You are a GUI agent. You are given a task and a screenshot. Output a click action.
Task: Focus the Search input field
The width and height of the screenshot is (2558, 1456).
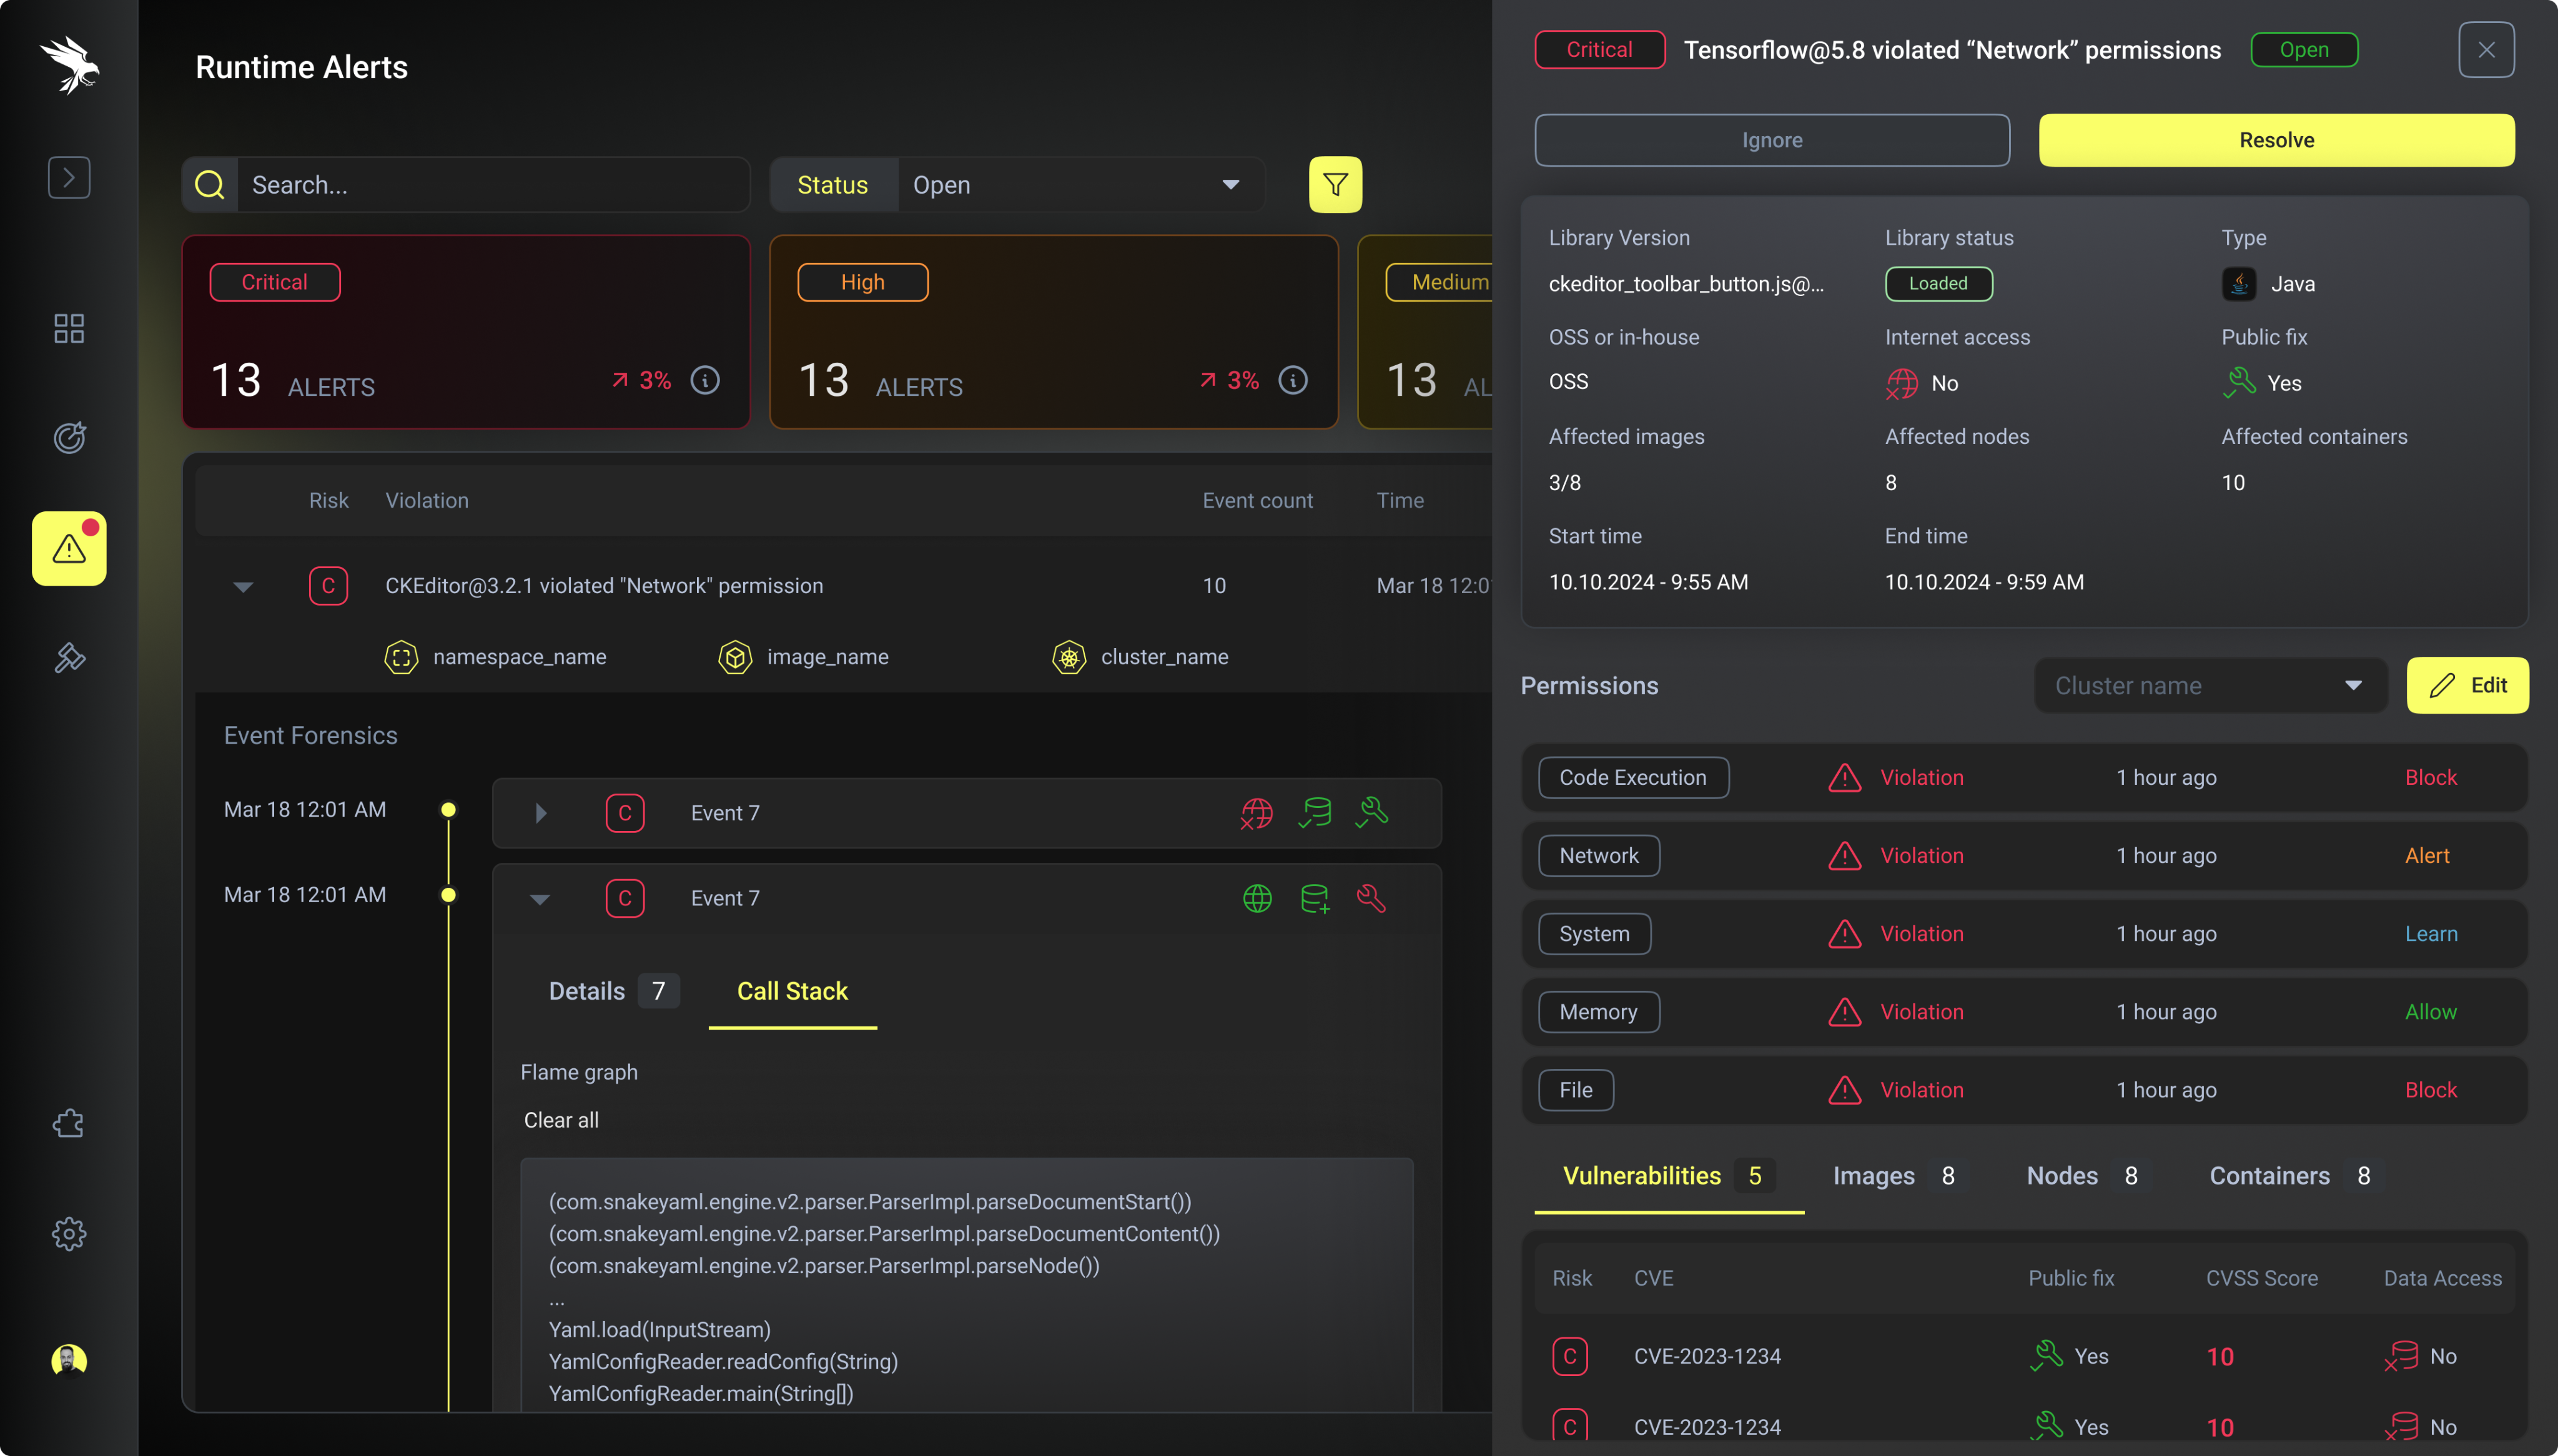point(494,185)
